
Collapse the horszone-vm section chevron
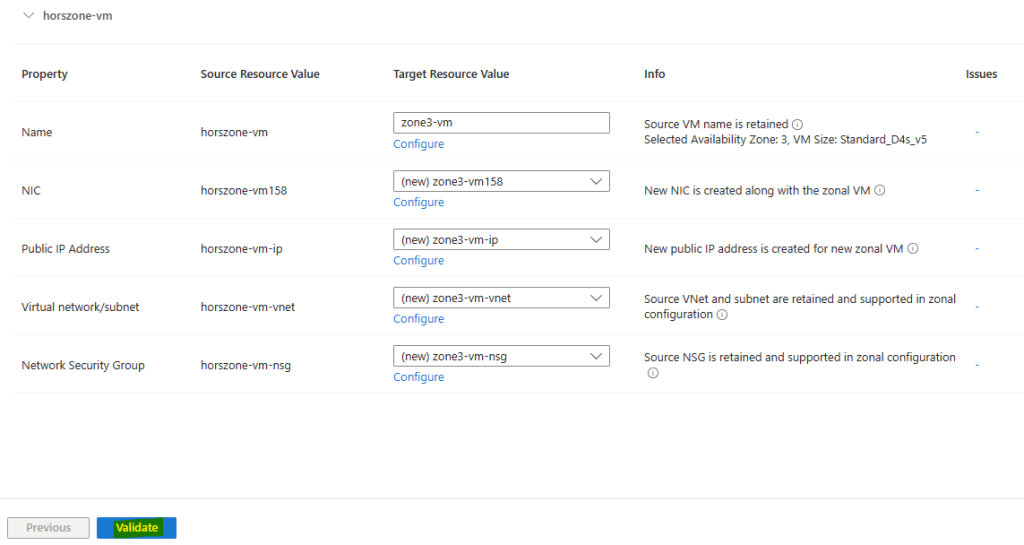click(x=28, y=16)
